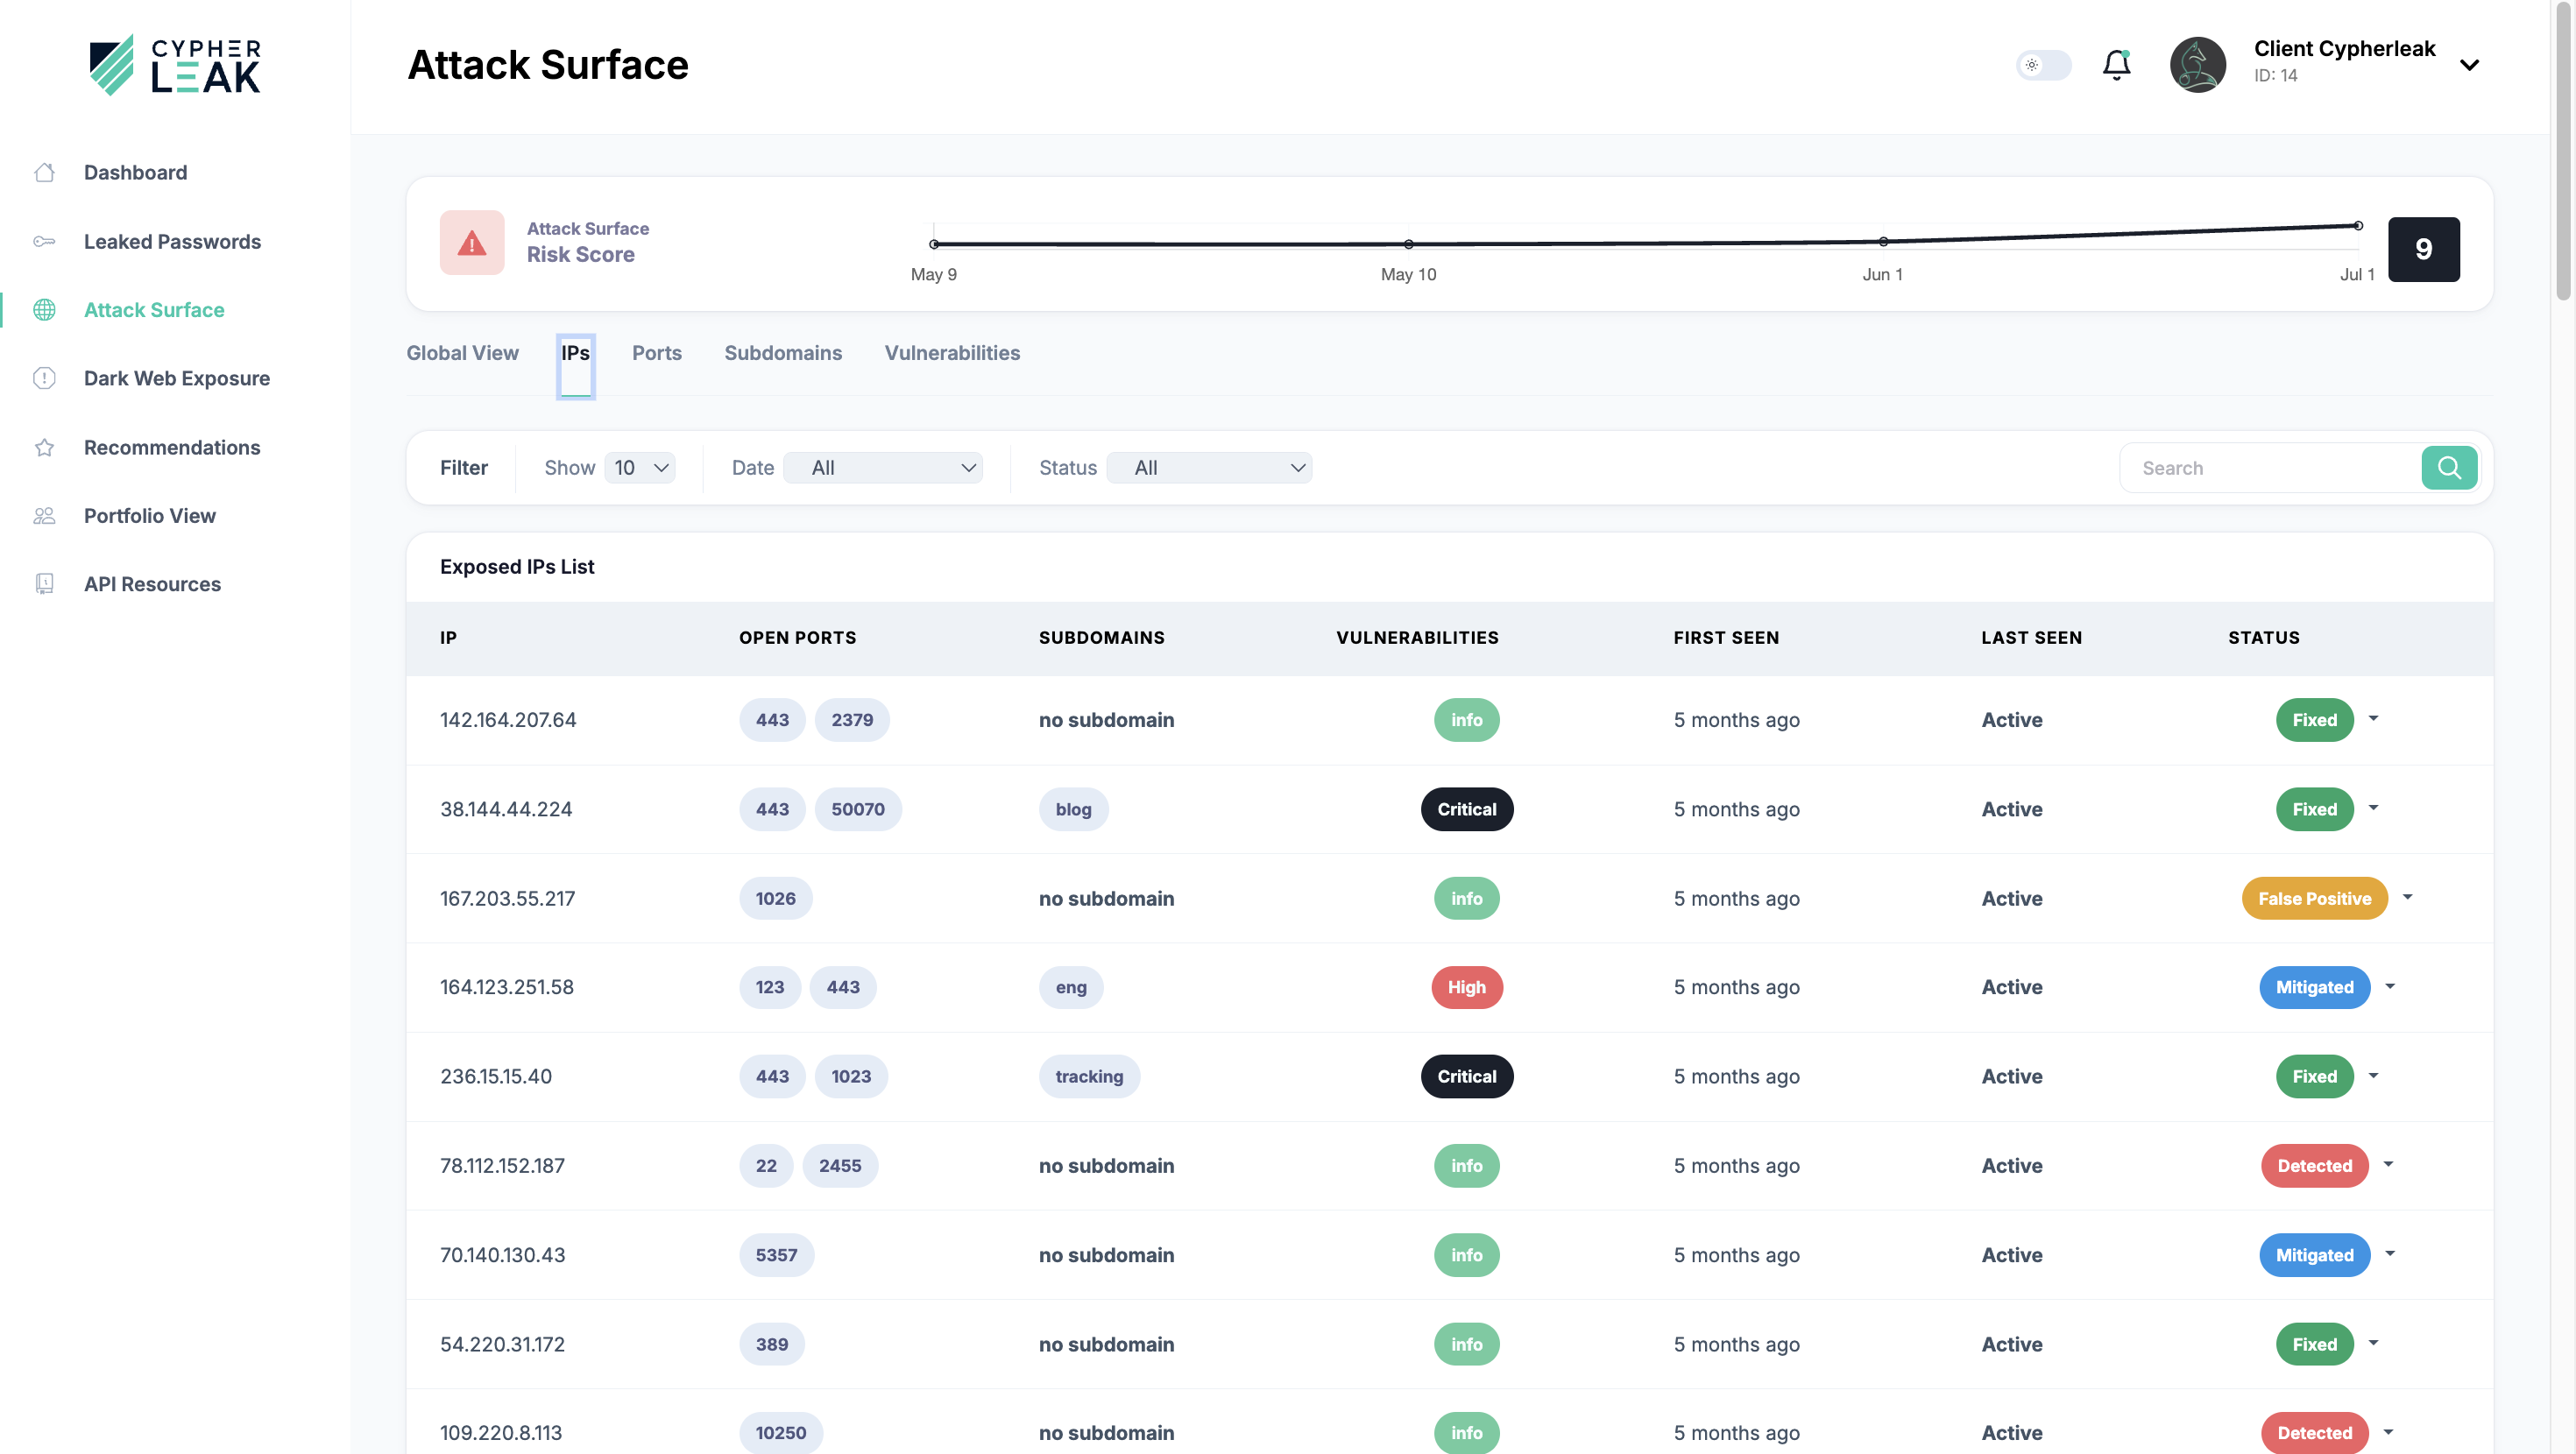
Task: Open Portfolio View people icon
Action: point(45,515)
